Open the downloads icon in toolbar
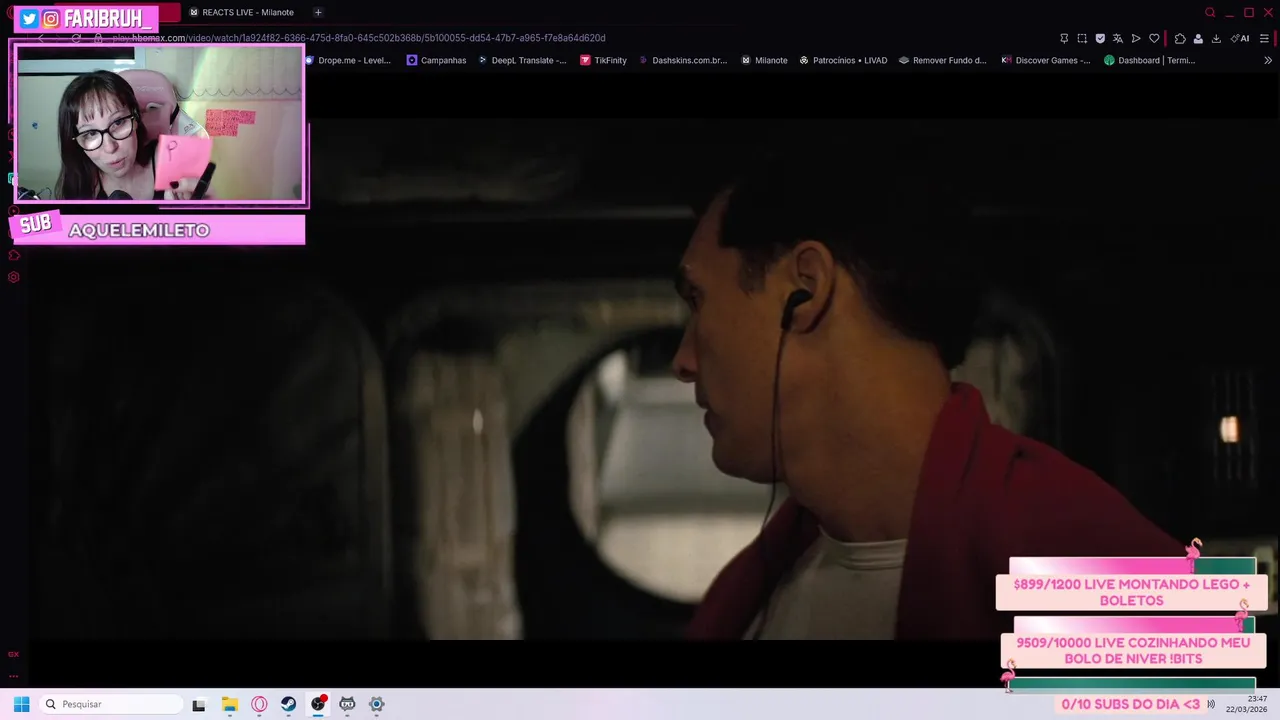The height and width of the screenshot is (720, 1280). coord(1216,38)
